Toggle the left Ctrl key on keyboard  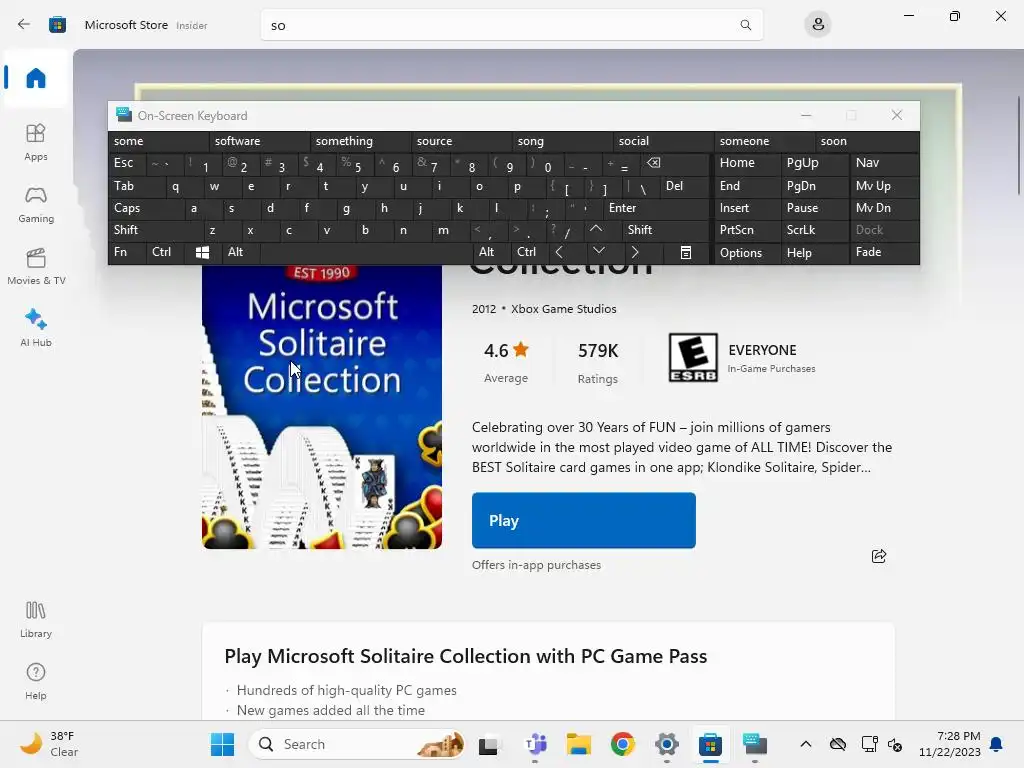(165, 252)
